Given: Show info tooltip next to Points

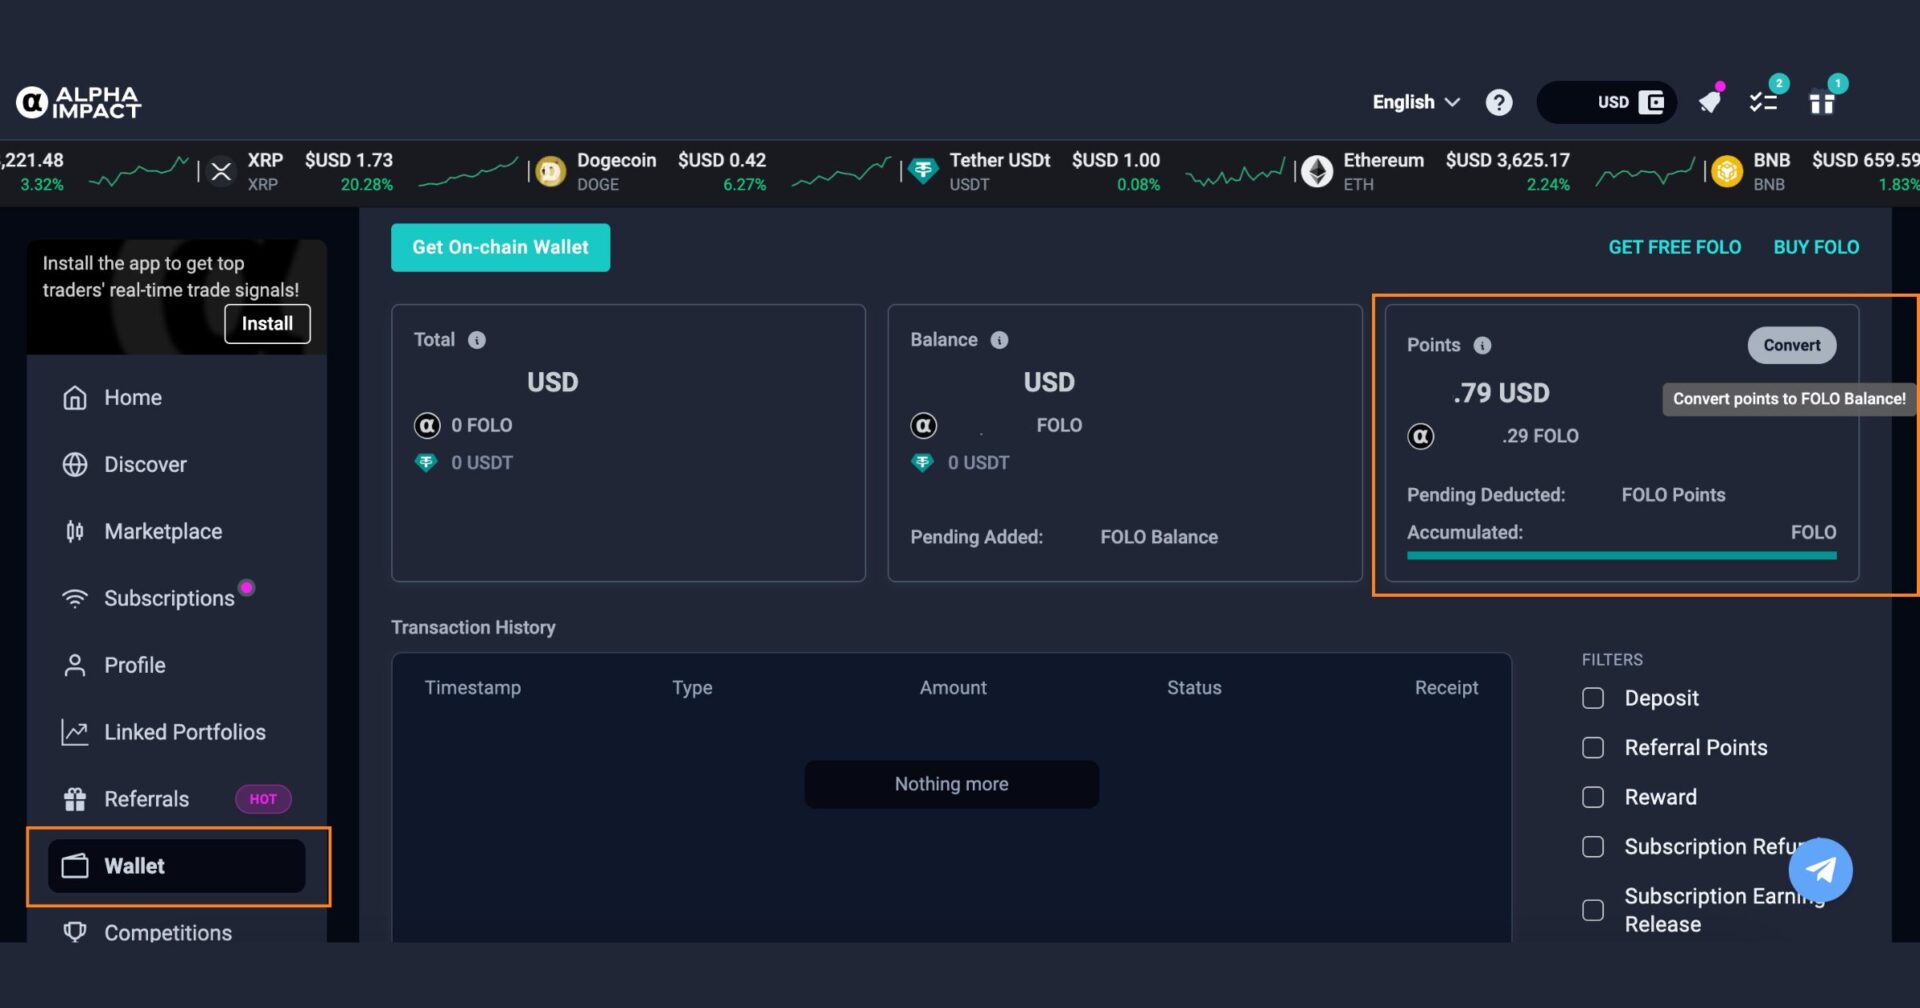Looking at the screenshot, I should (x=1482, y=345).
